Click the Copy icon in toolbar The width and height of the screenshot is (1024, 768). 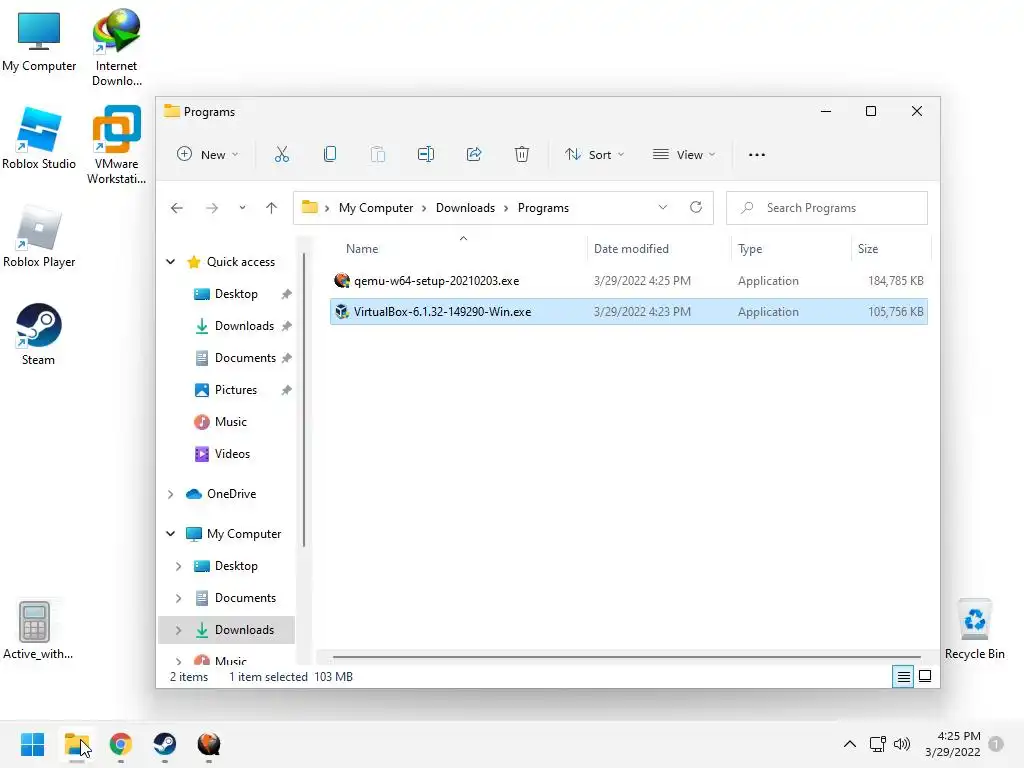pyautogui.click(x=330, y=155)
